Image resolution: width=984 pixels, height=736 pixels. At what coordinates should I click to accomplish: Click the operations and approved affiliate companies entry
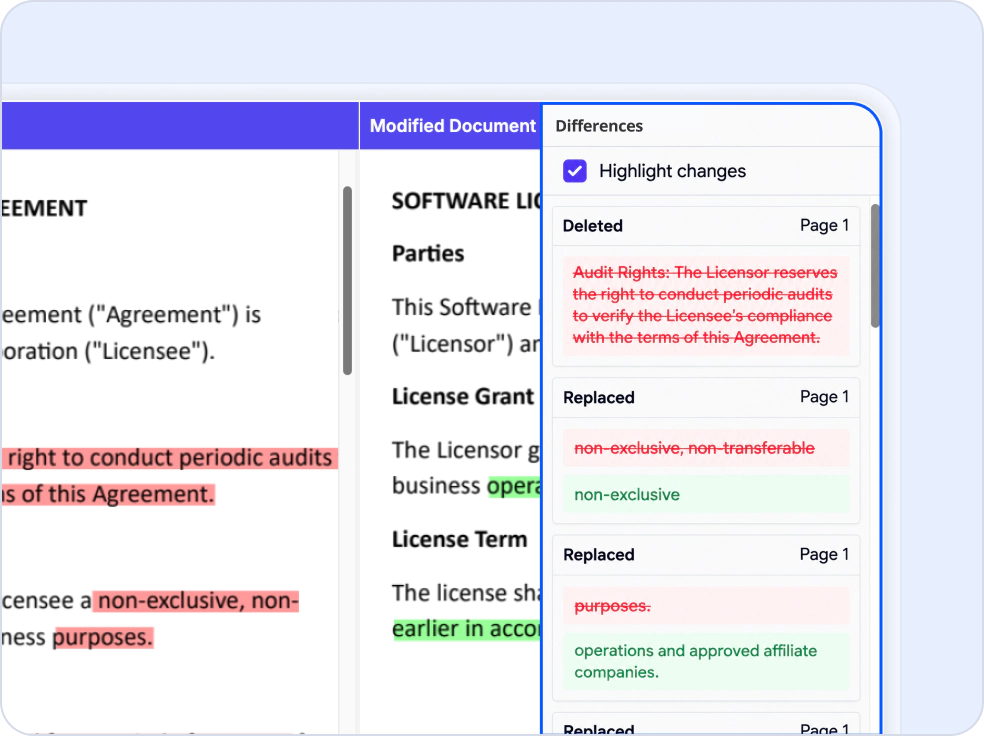pyautogui.click(x=705, y=661)
